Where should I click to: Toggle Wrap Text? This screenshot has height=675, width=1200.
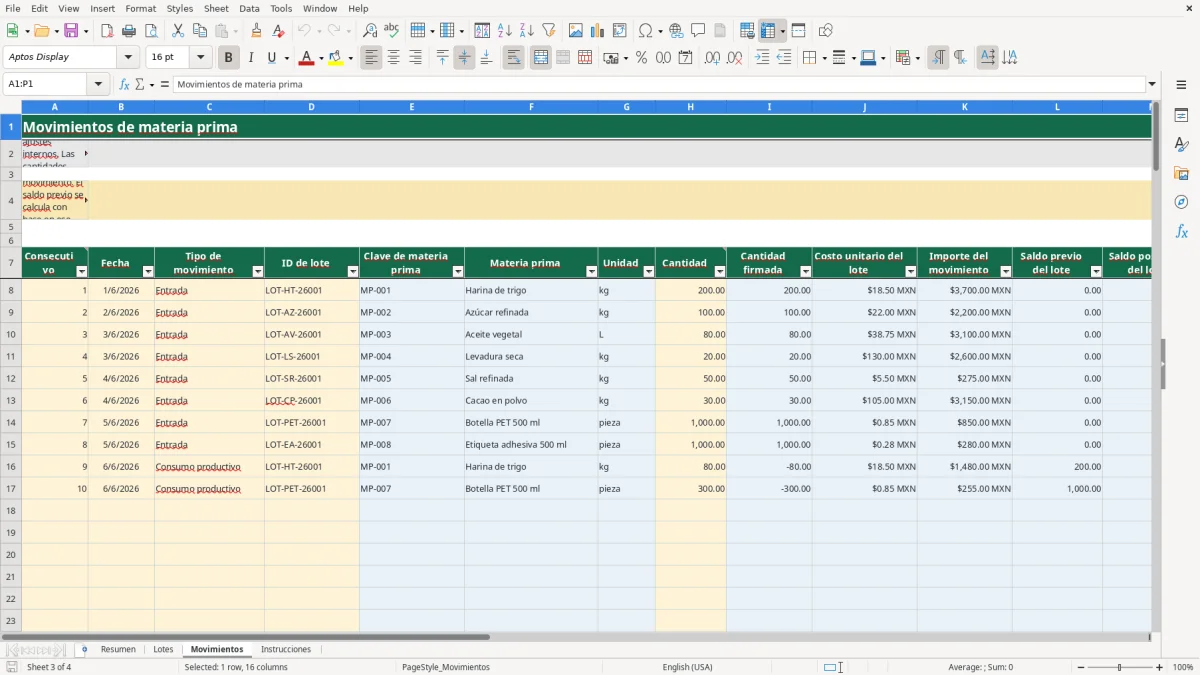pos(514,58)
